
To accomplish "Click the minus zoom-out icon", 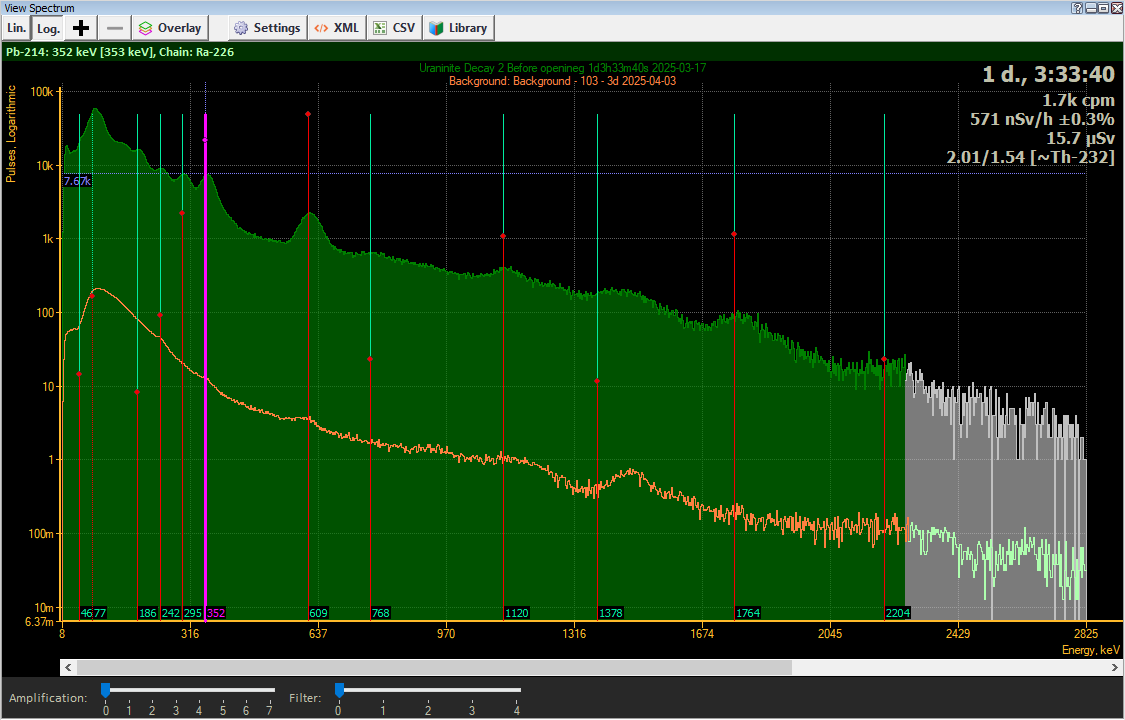I will coord(115,28).
